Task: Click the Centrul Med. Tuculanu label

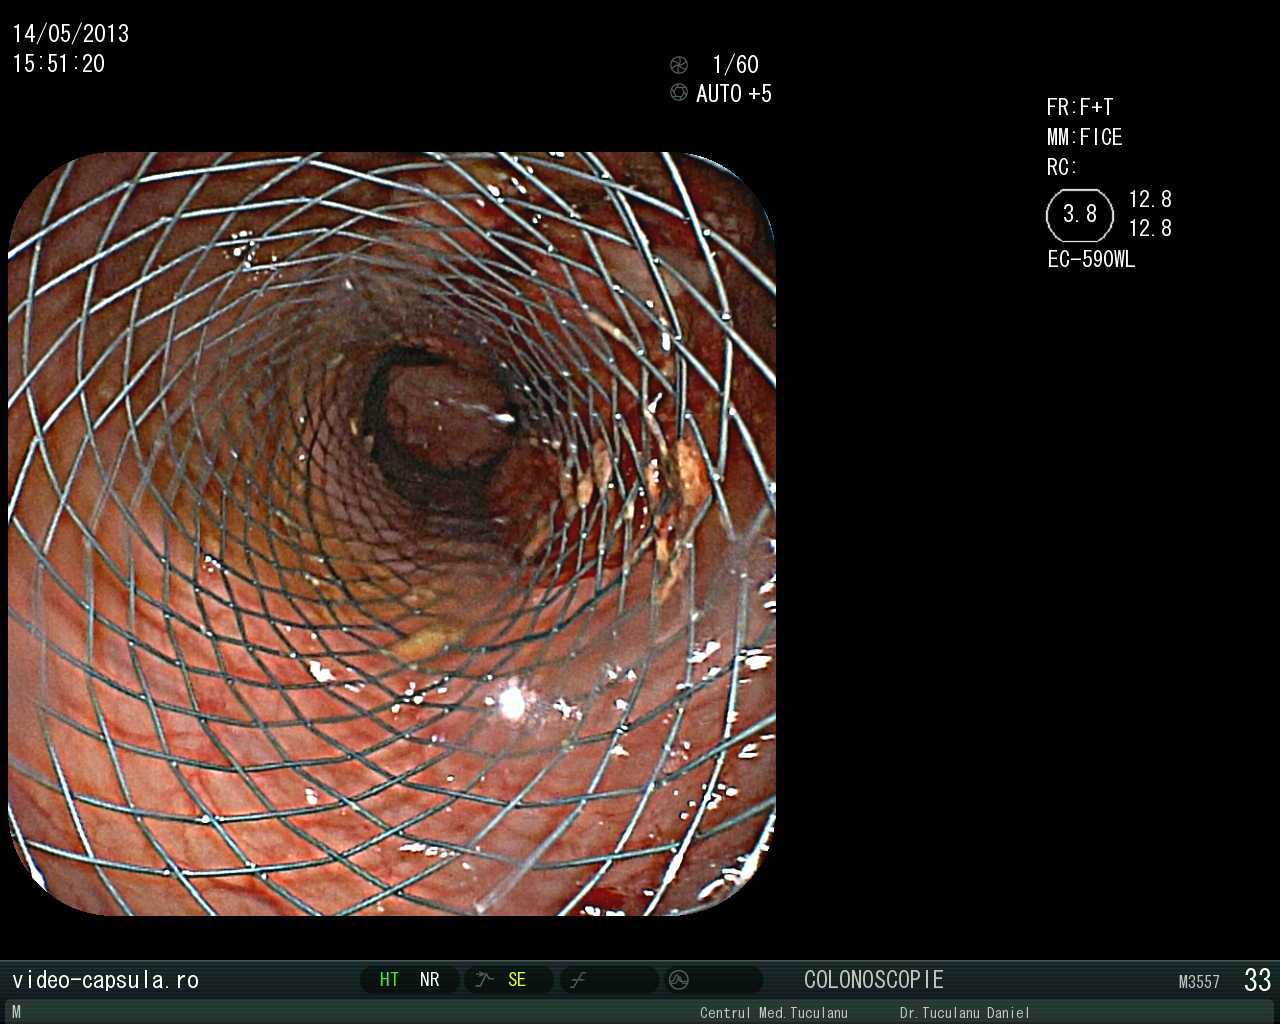Action: [x=773, y=1013]
